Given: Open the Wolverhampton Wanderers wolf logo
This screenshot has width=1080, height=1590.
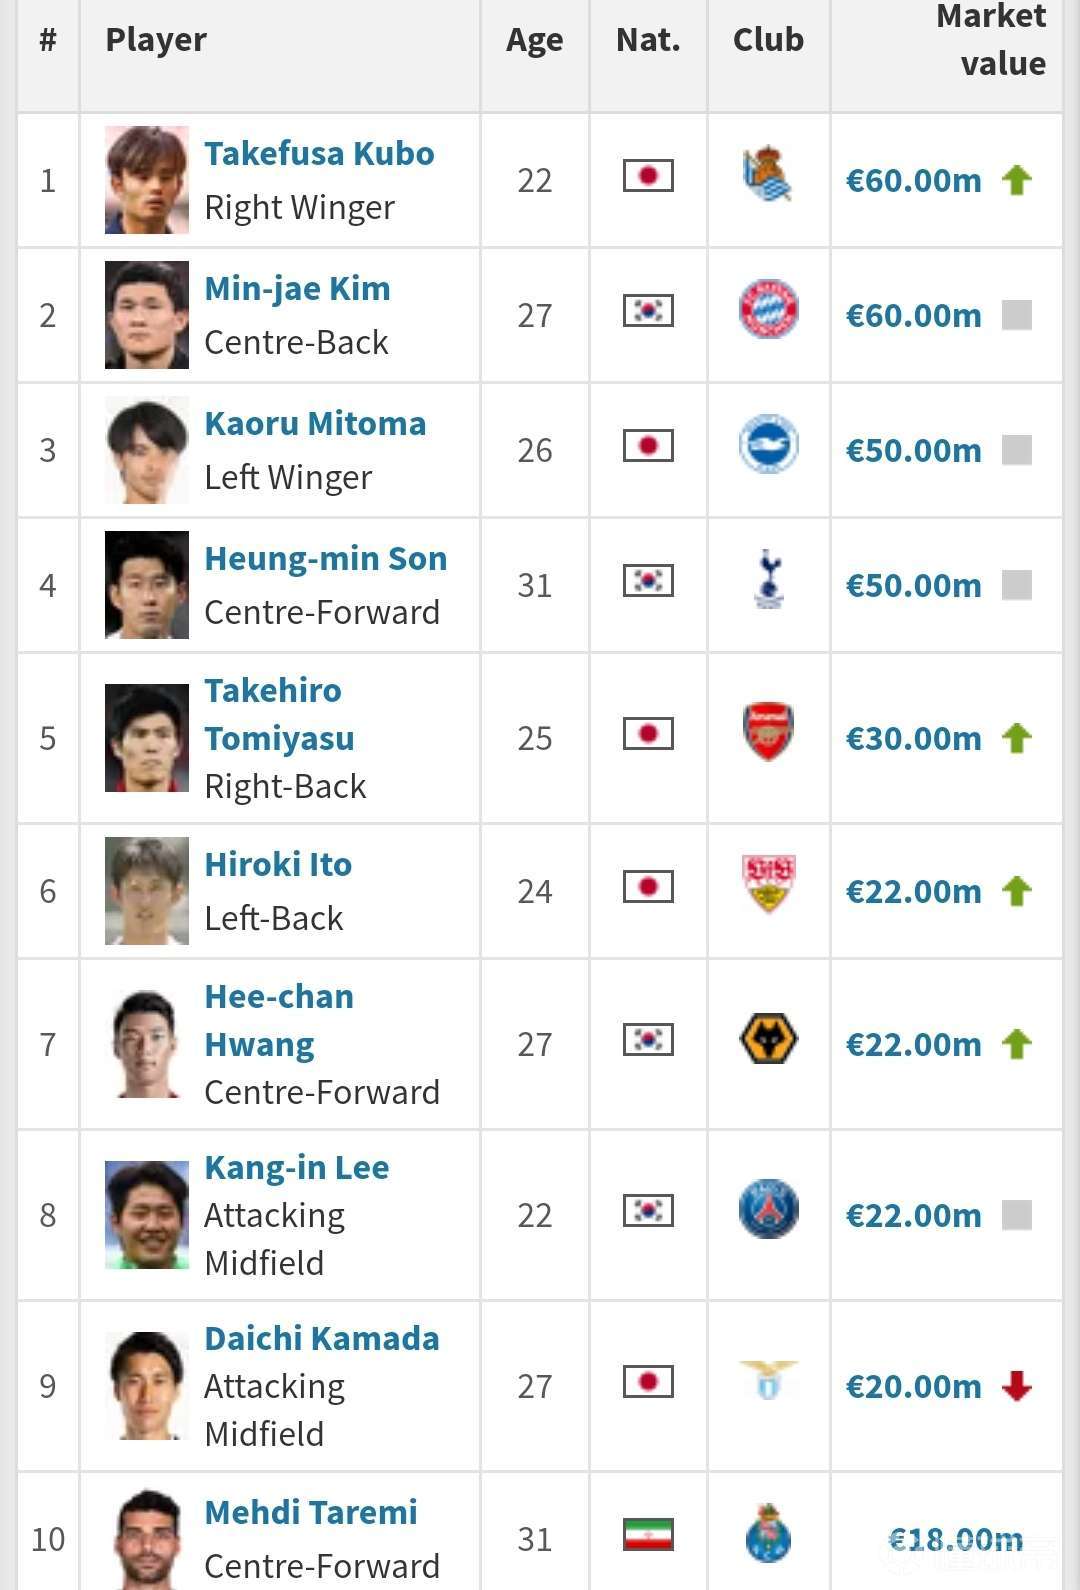Looking at the screenshot, I should (x=768, y=1038).
